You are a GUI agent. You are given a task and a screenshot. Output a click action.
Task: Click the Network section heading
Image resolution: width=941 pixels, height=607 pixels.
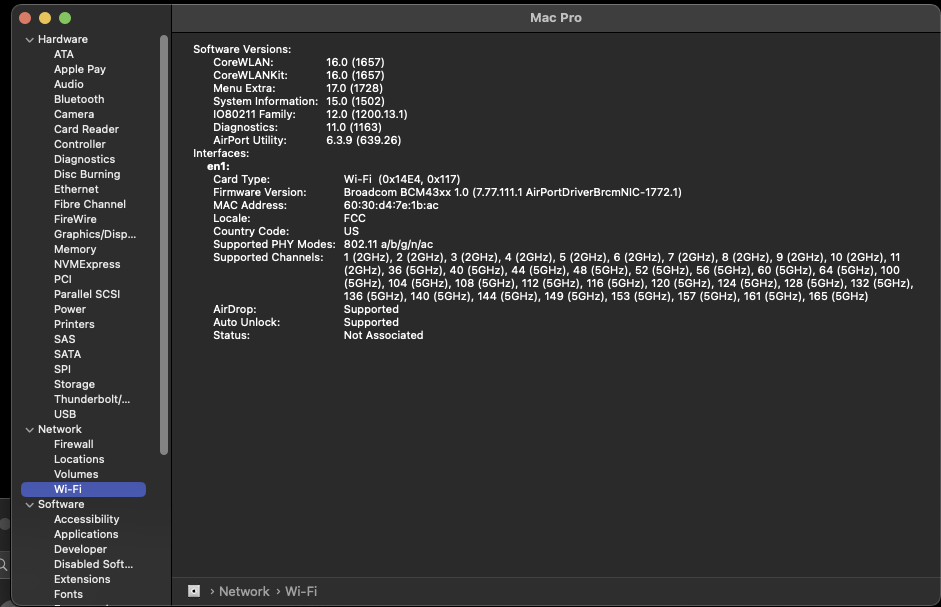pos(59,429)
